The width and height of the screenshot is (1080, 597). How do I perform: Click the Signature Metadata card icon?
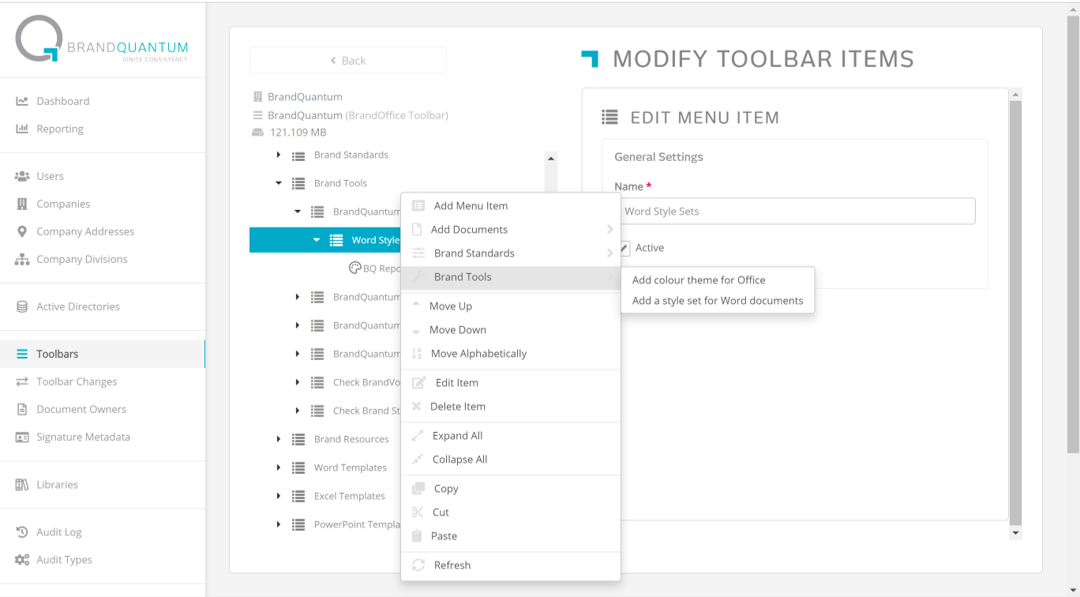[22, 437]
